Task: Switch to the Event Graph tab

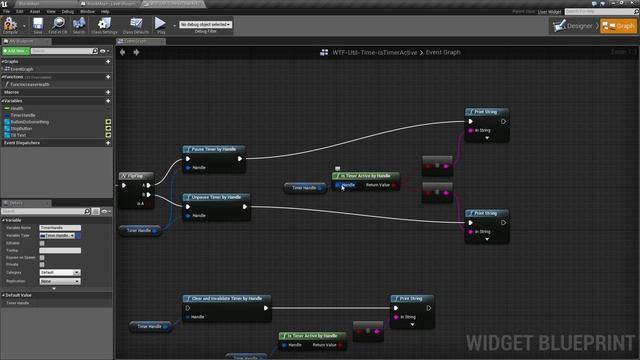Action: [140, 41]
